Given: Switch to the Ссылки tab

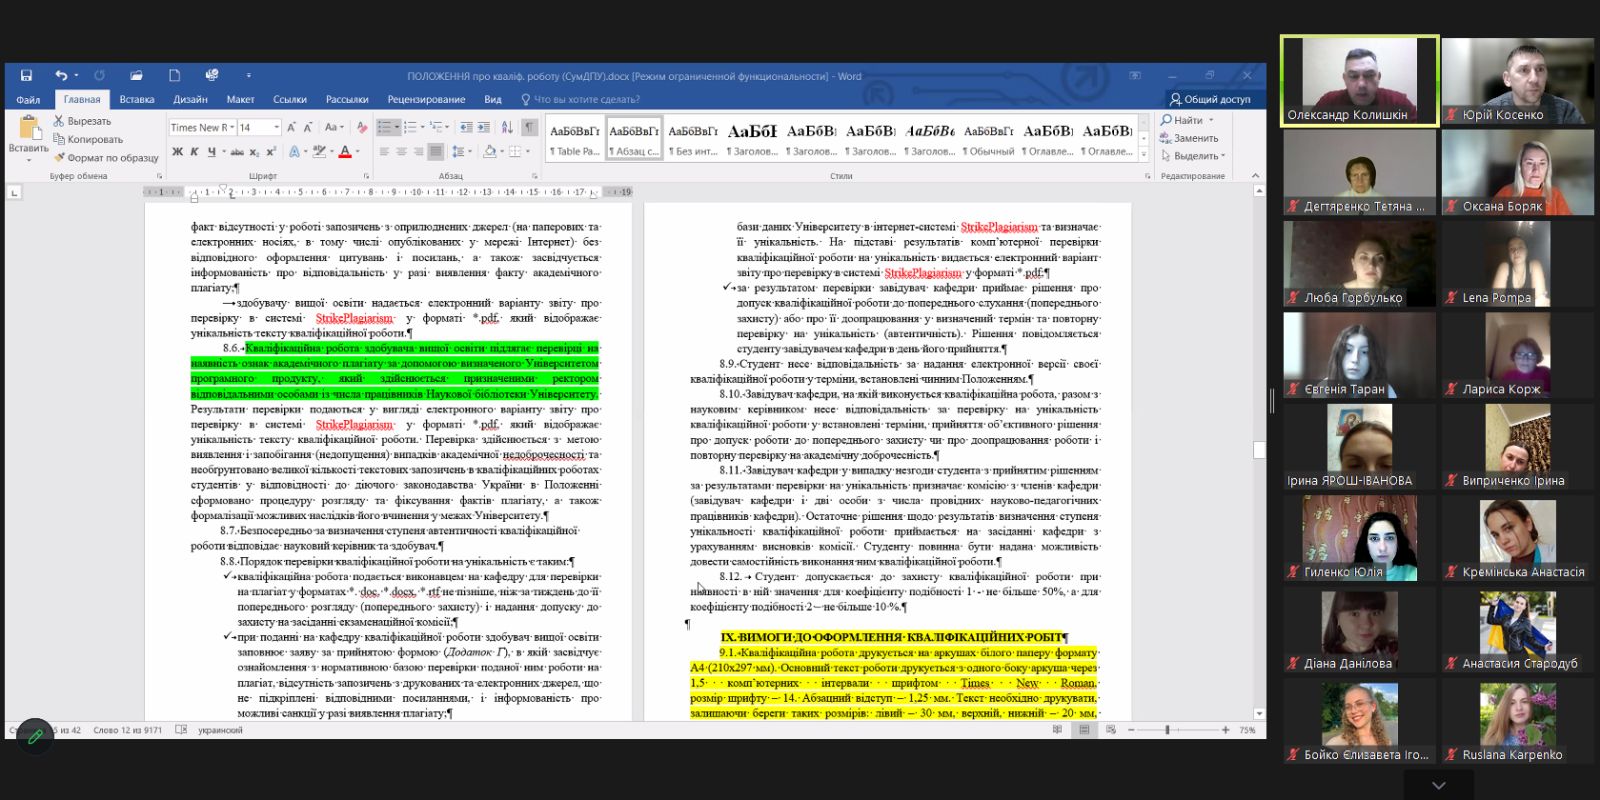Looking at the screenshot, I should pos(290,99).
